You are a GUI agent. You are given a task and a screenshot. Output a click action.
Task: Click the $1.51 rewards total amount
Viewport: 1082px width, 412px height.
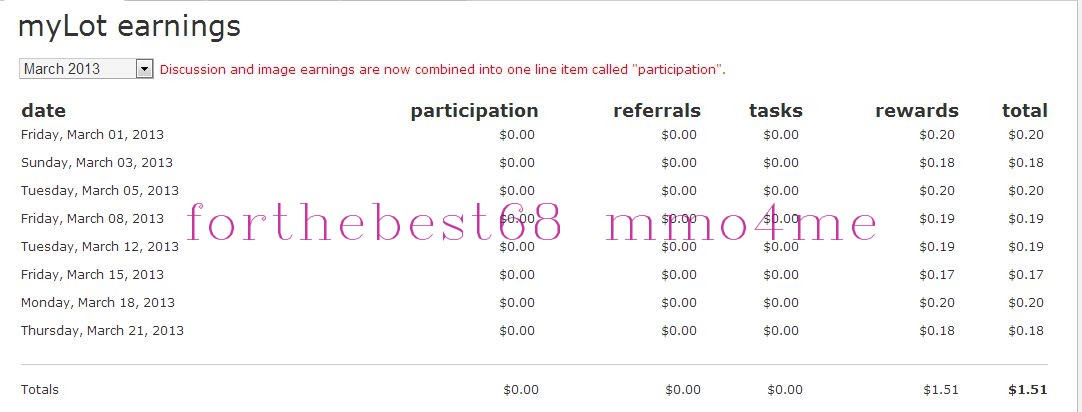(939, 390)
